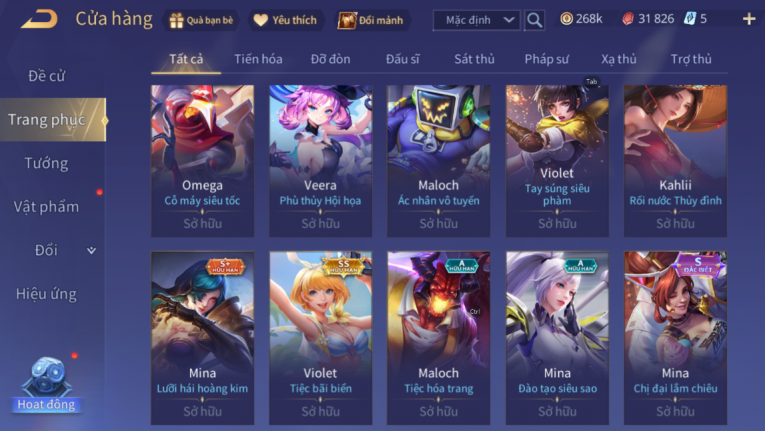Open Omega Cỗ máy siêu tốc skin card
Screen dimensions: 765x431
click(202, 161)
